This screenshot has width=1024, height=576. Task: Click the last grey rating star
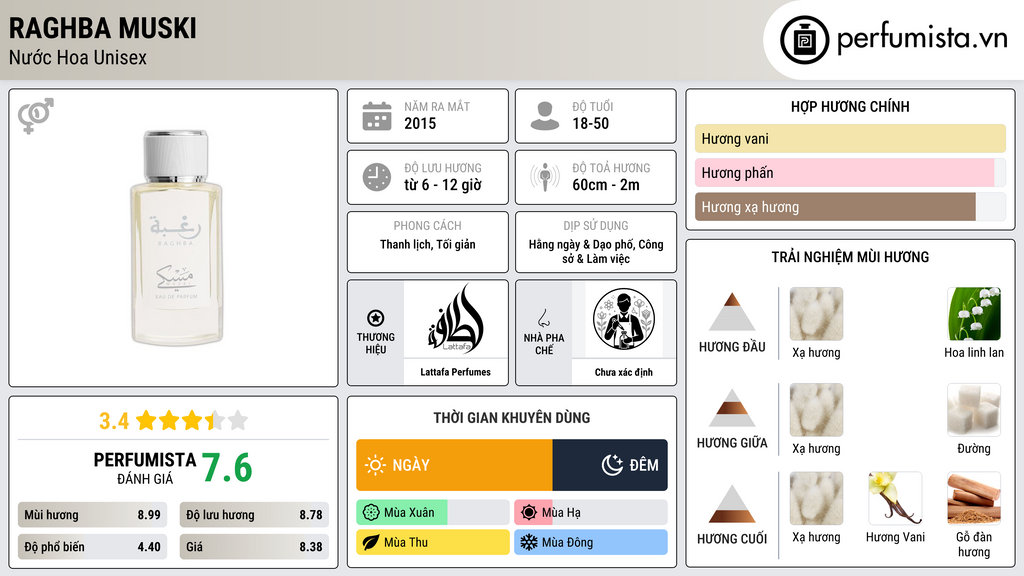(238, 420)
